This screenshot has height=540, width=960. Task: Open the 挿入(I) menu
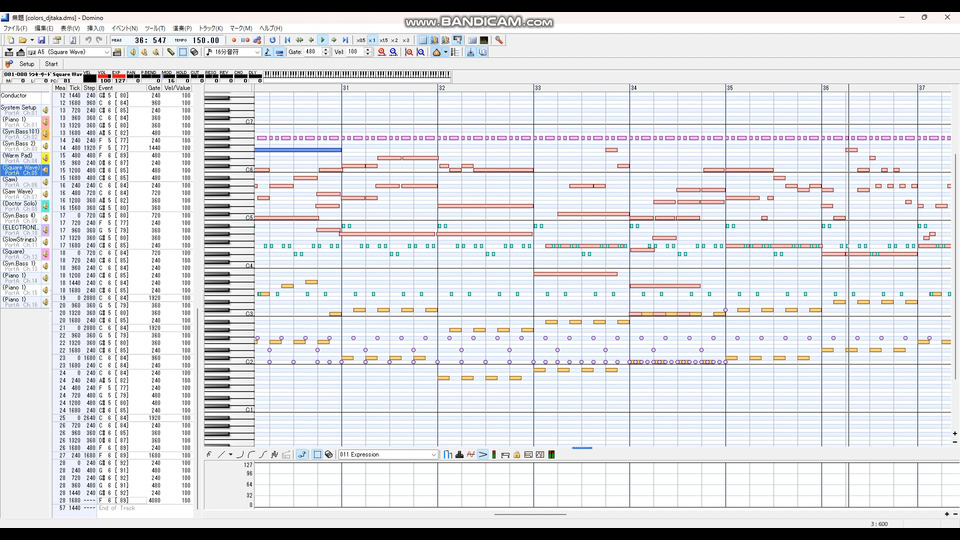tap(96, 28)
